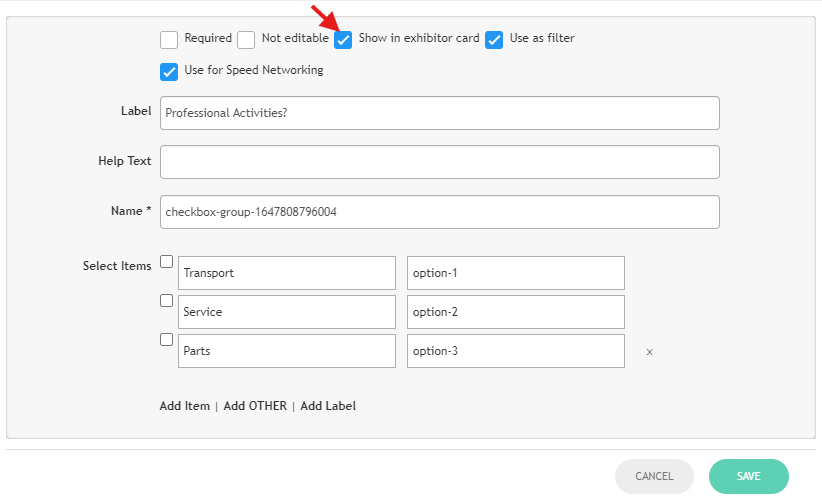822x502 pixels.
Task: Enable the Required checkbox
Action: [169, 40]
